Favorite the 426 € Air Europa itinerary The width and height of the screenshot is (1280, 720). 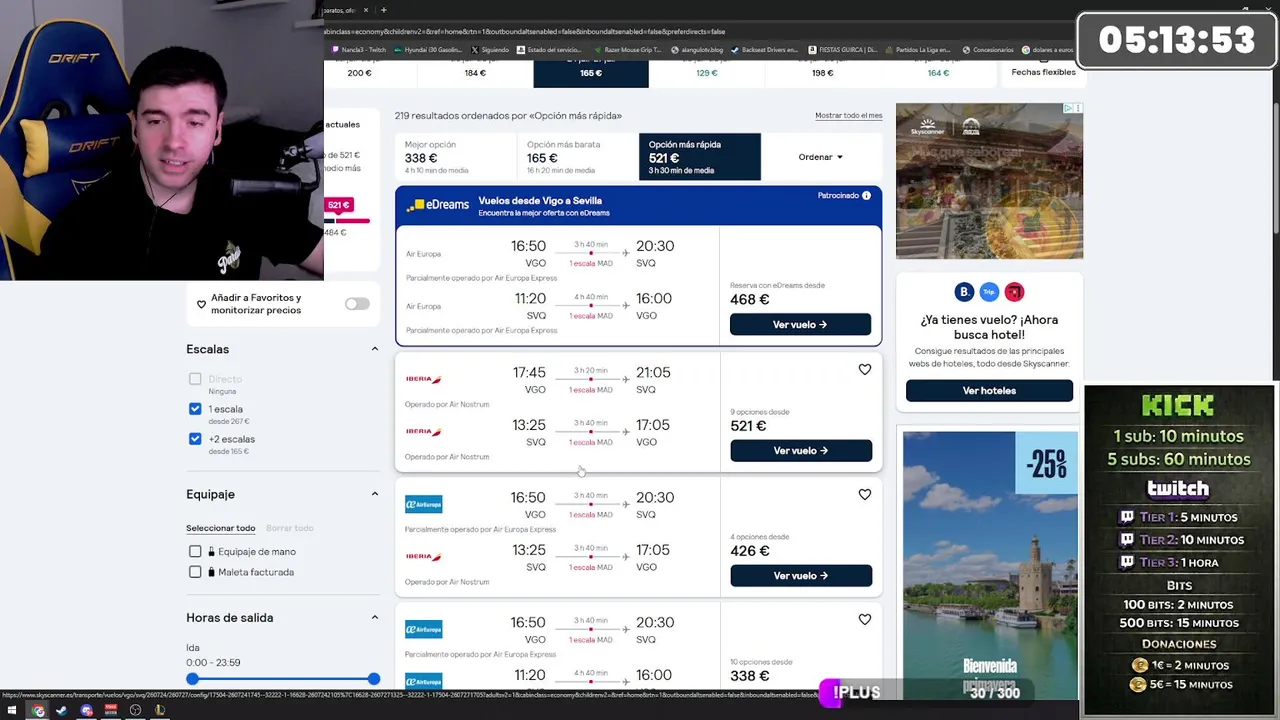865,495
